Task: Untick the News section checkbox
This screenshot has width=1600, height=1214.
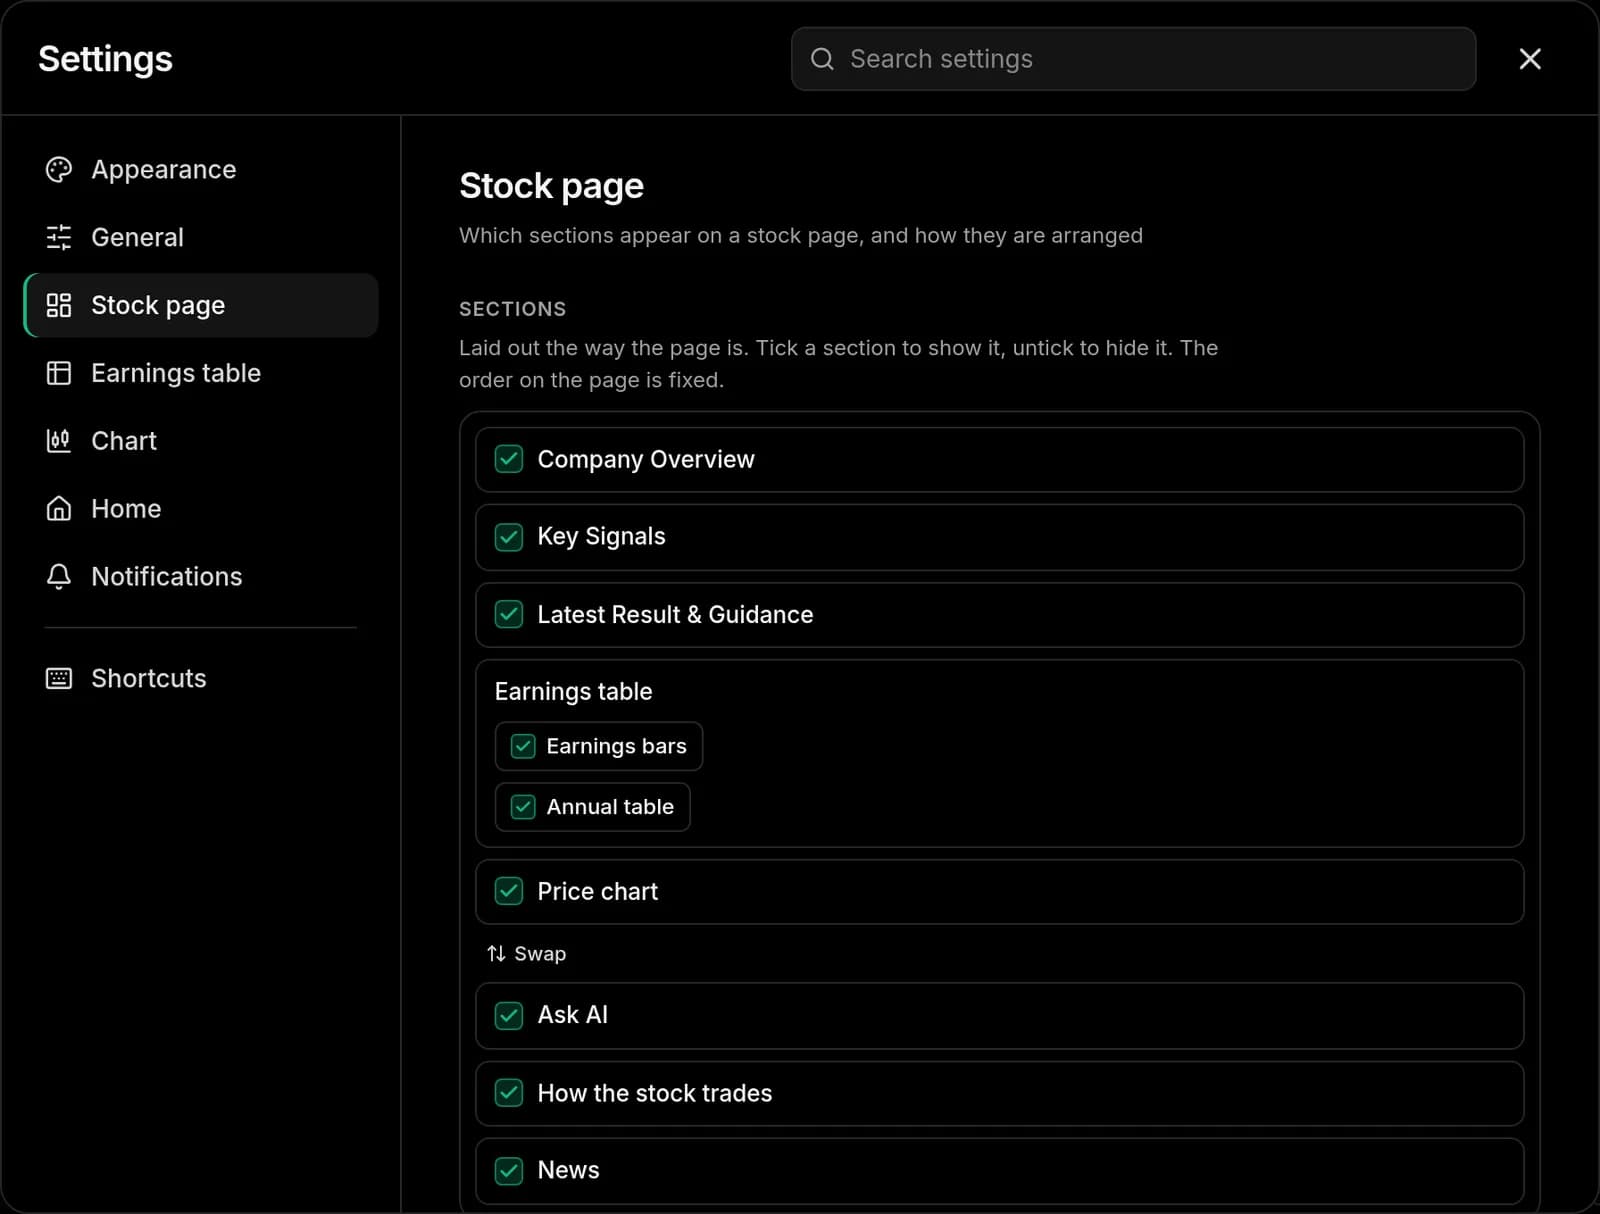Action: (x=509, y=1171)
